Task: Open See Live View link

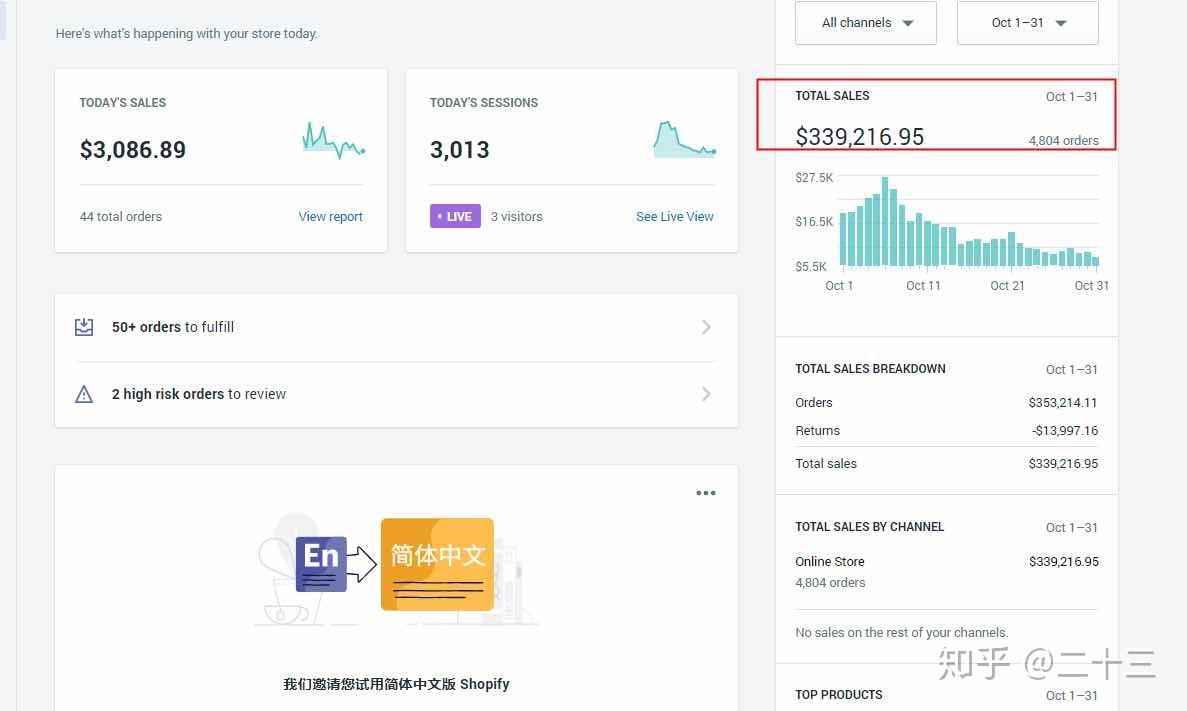Action: click(x=675, y=217)
